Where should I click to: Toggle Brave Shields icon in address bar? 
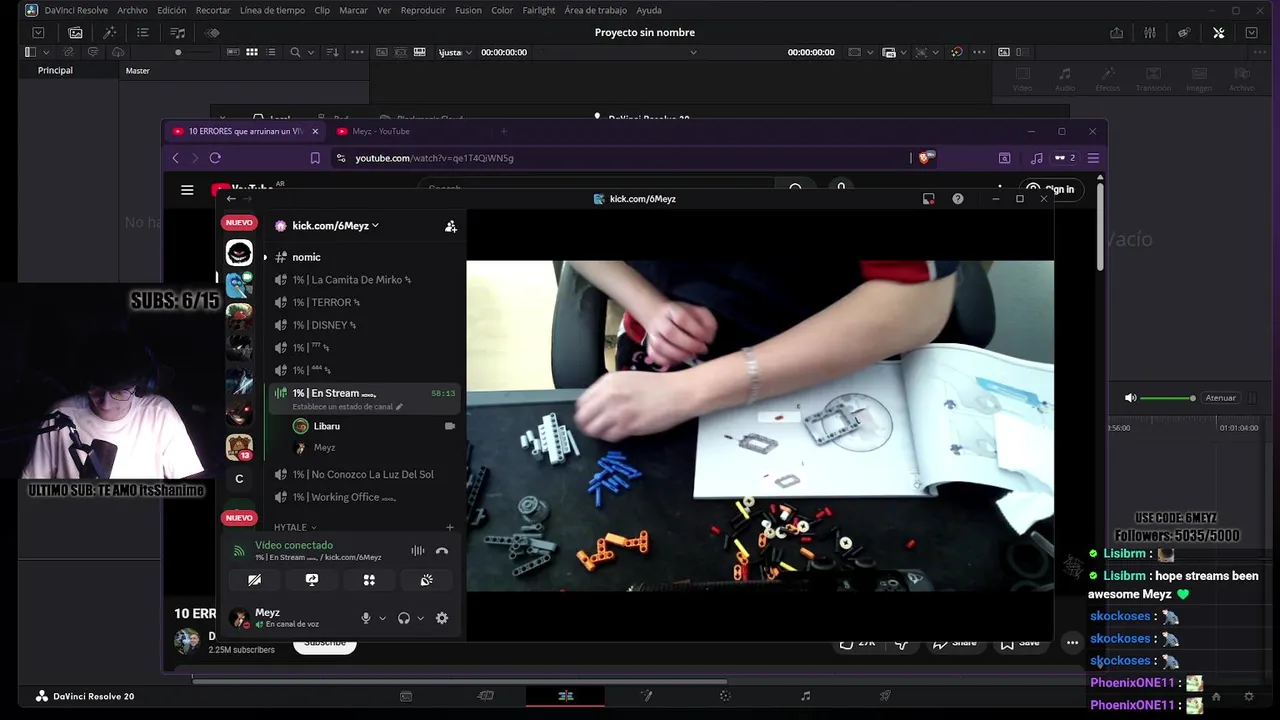pos(927,157)
